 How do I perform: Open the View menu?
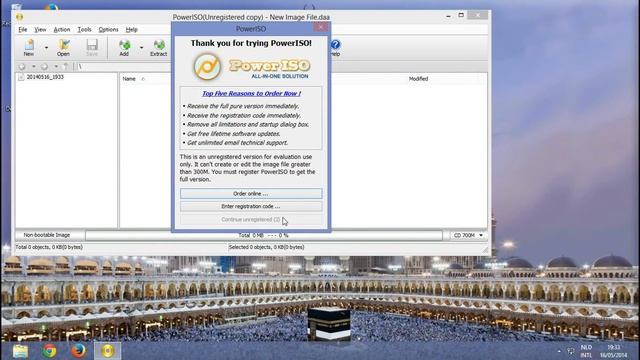click(x=40, y=29)
